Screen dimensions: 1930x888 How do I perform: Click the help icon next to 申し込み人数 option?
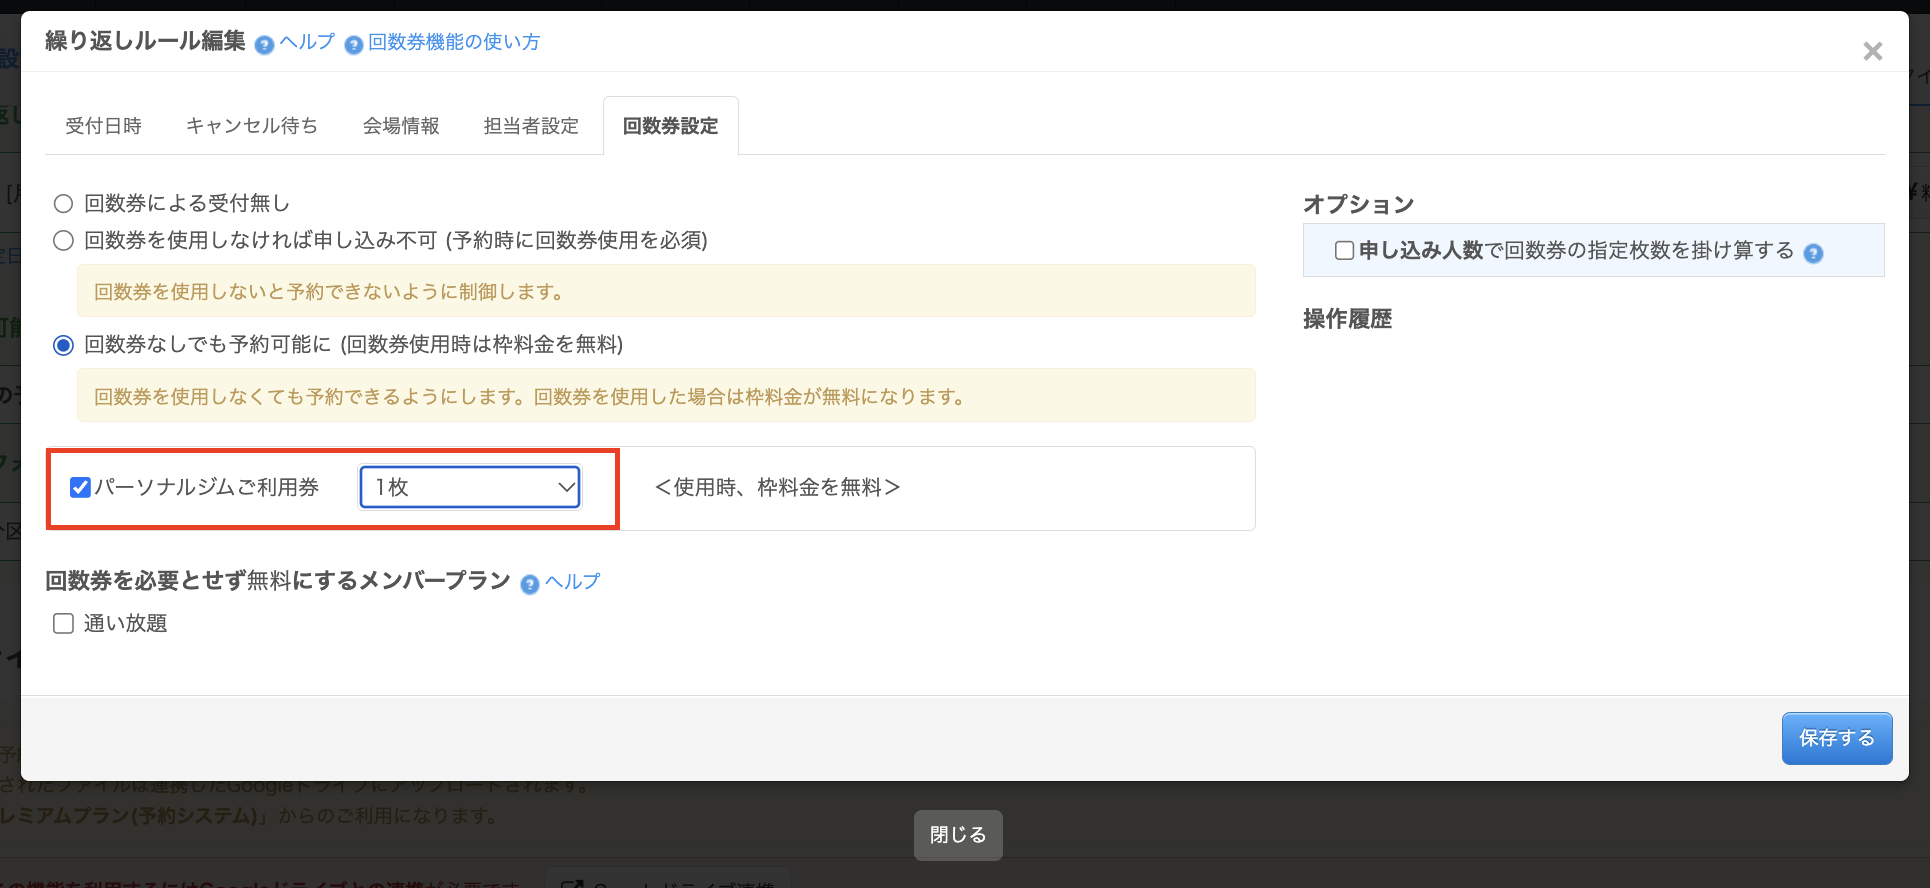coord(1813,253)
